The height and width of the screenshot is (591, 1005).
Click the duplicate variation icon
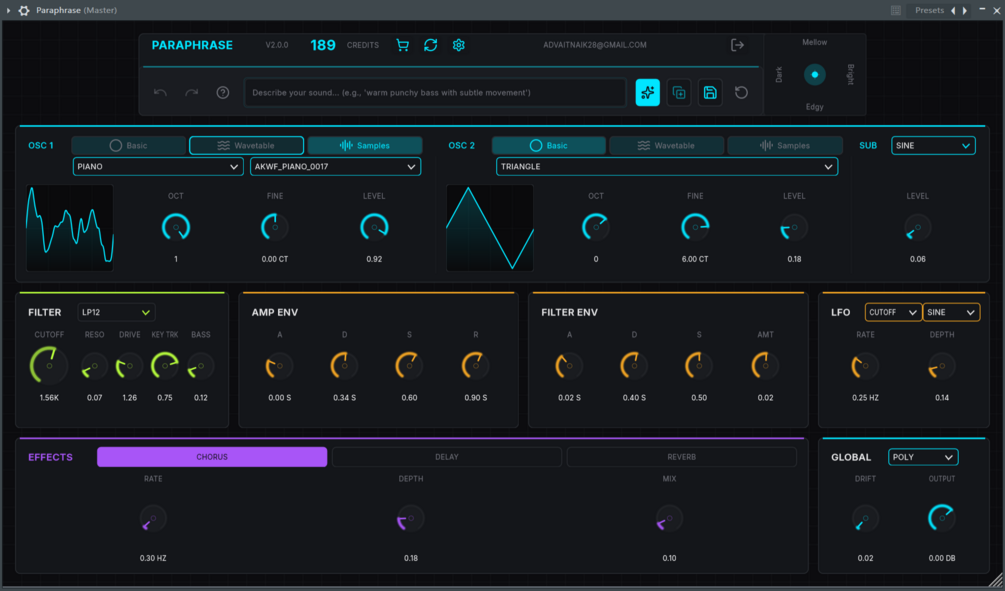click(679, 92)
